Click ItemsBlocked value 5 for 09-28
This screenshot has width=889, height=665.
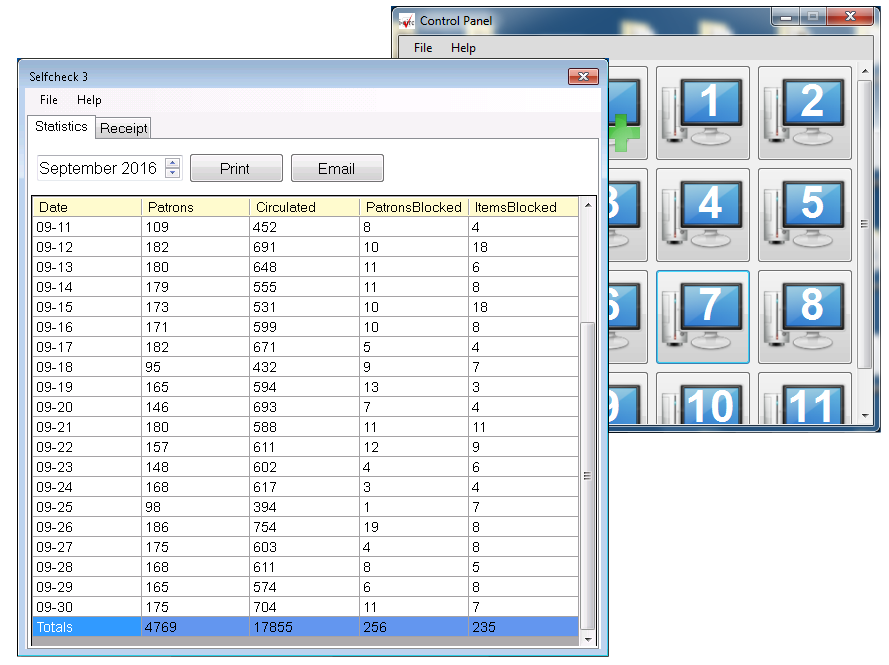[x=523, y=567]
